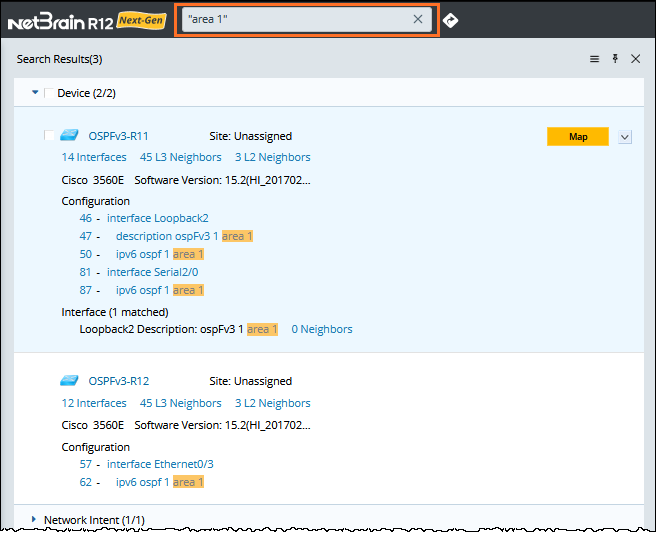Click the path direction icon beside search

[x=451, y=20]
